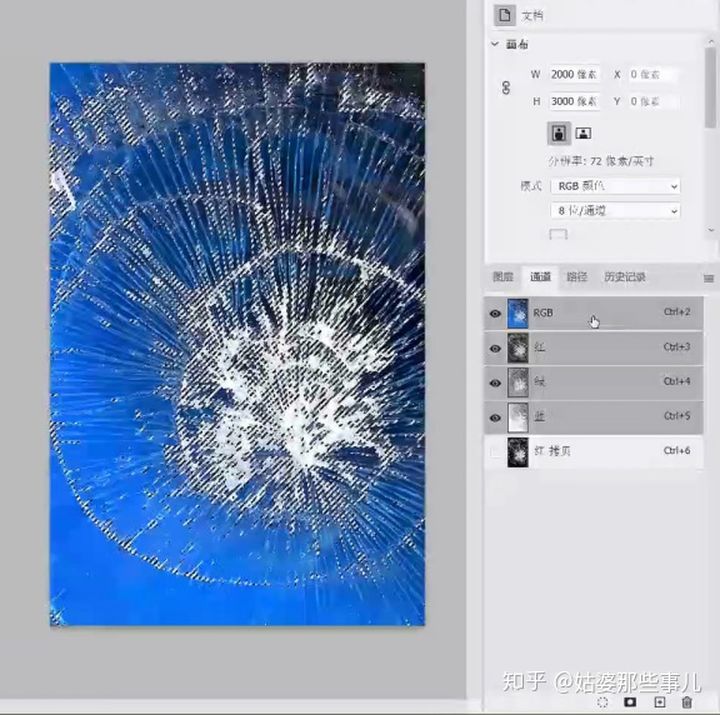Click the 红 拷贝 channel thumbnail
The width and height of the screenshot is (720, 715).
518,452
